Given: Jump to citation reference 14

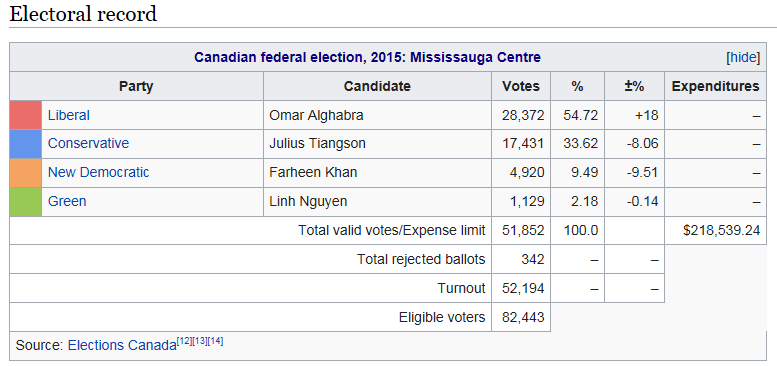Looking at the screenshot, I should point(215,341).
